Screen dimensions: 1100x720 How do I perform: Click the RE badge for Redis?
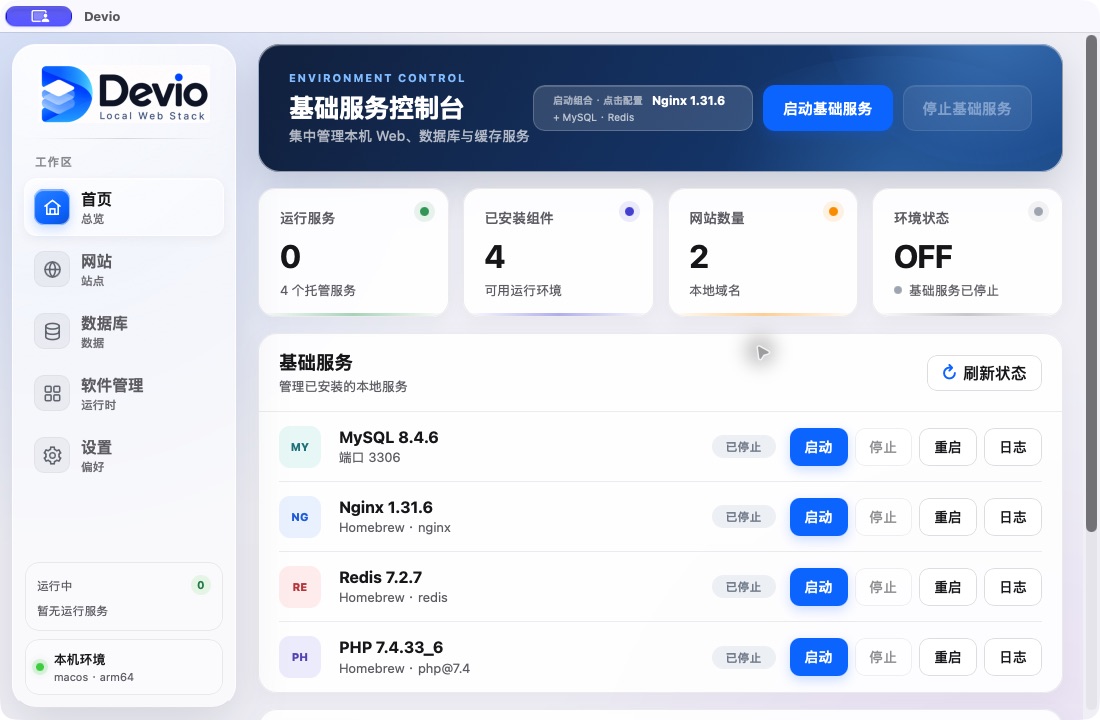300,587
